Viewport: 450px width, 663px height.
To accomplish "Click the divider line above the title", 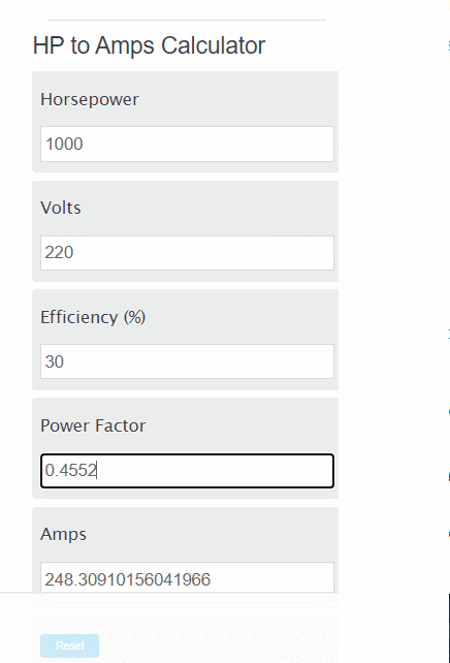I will point(187,20).
